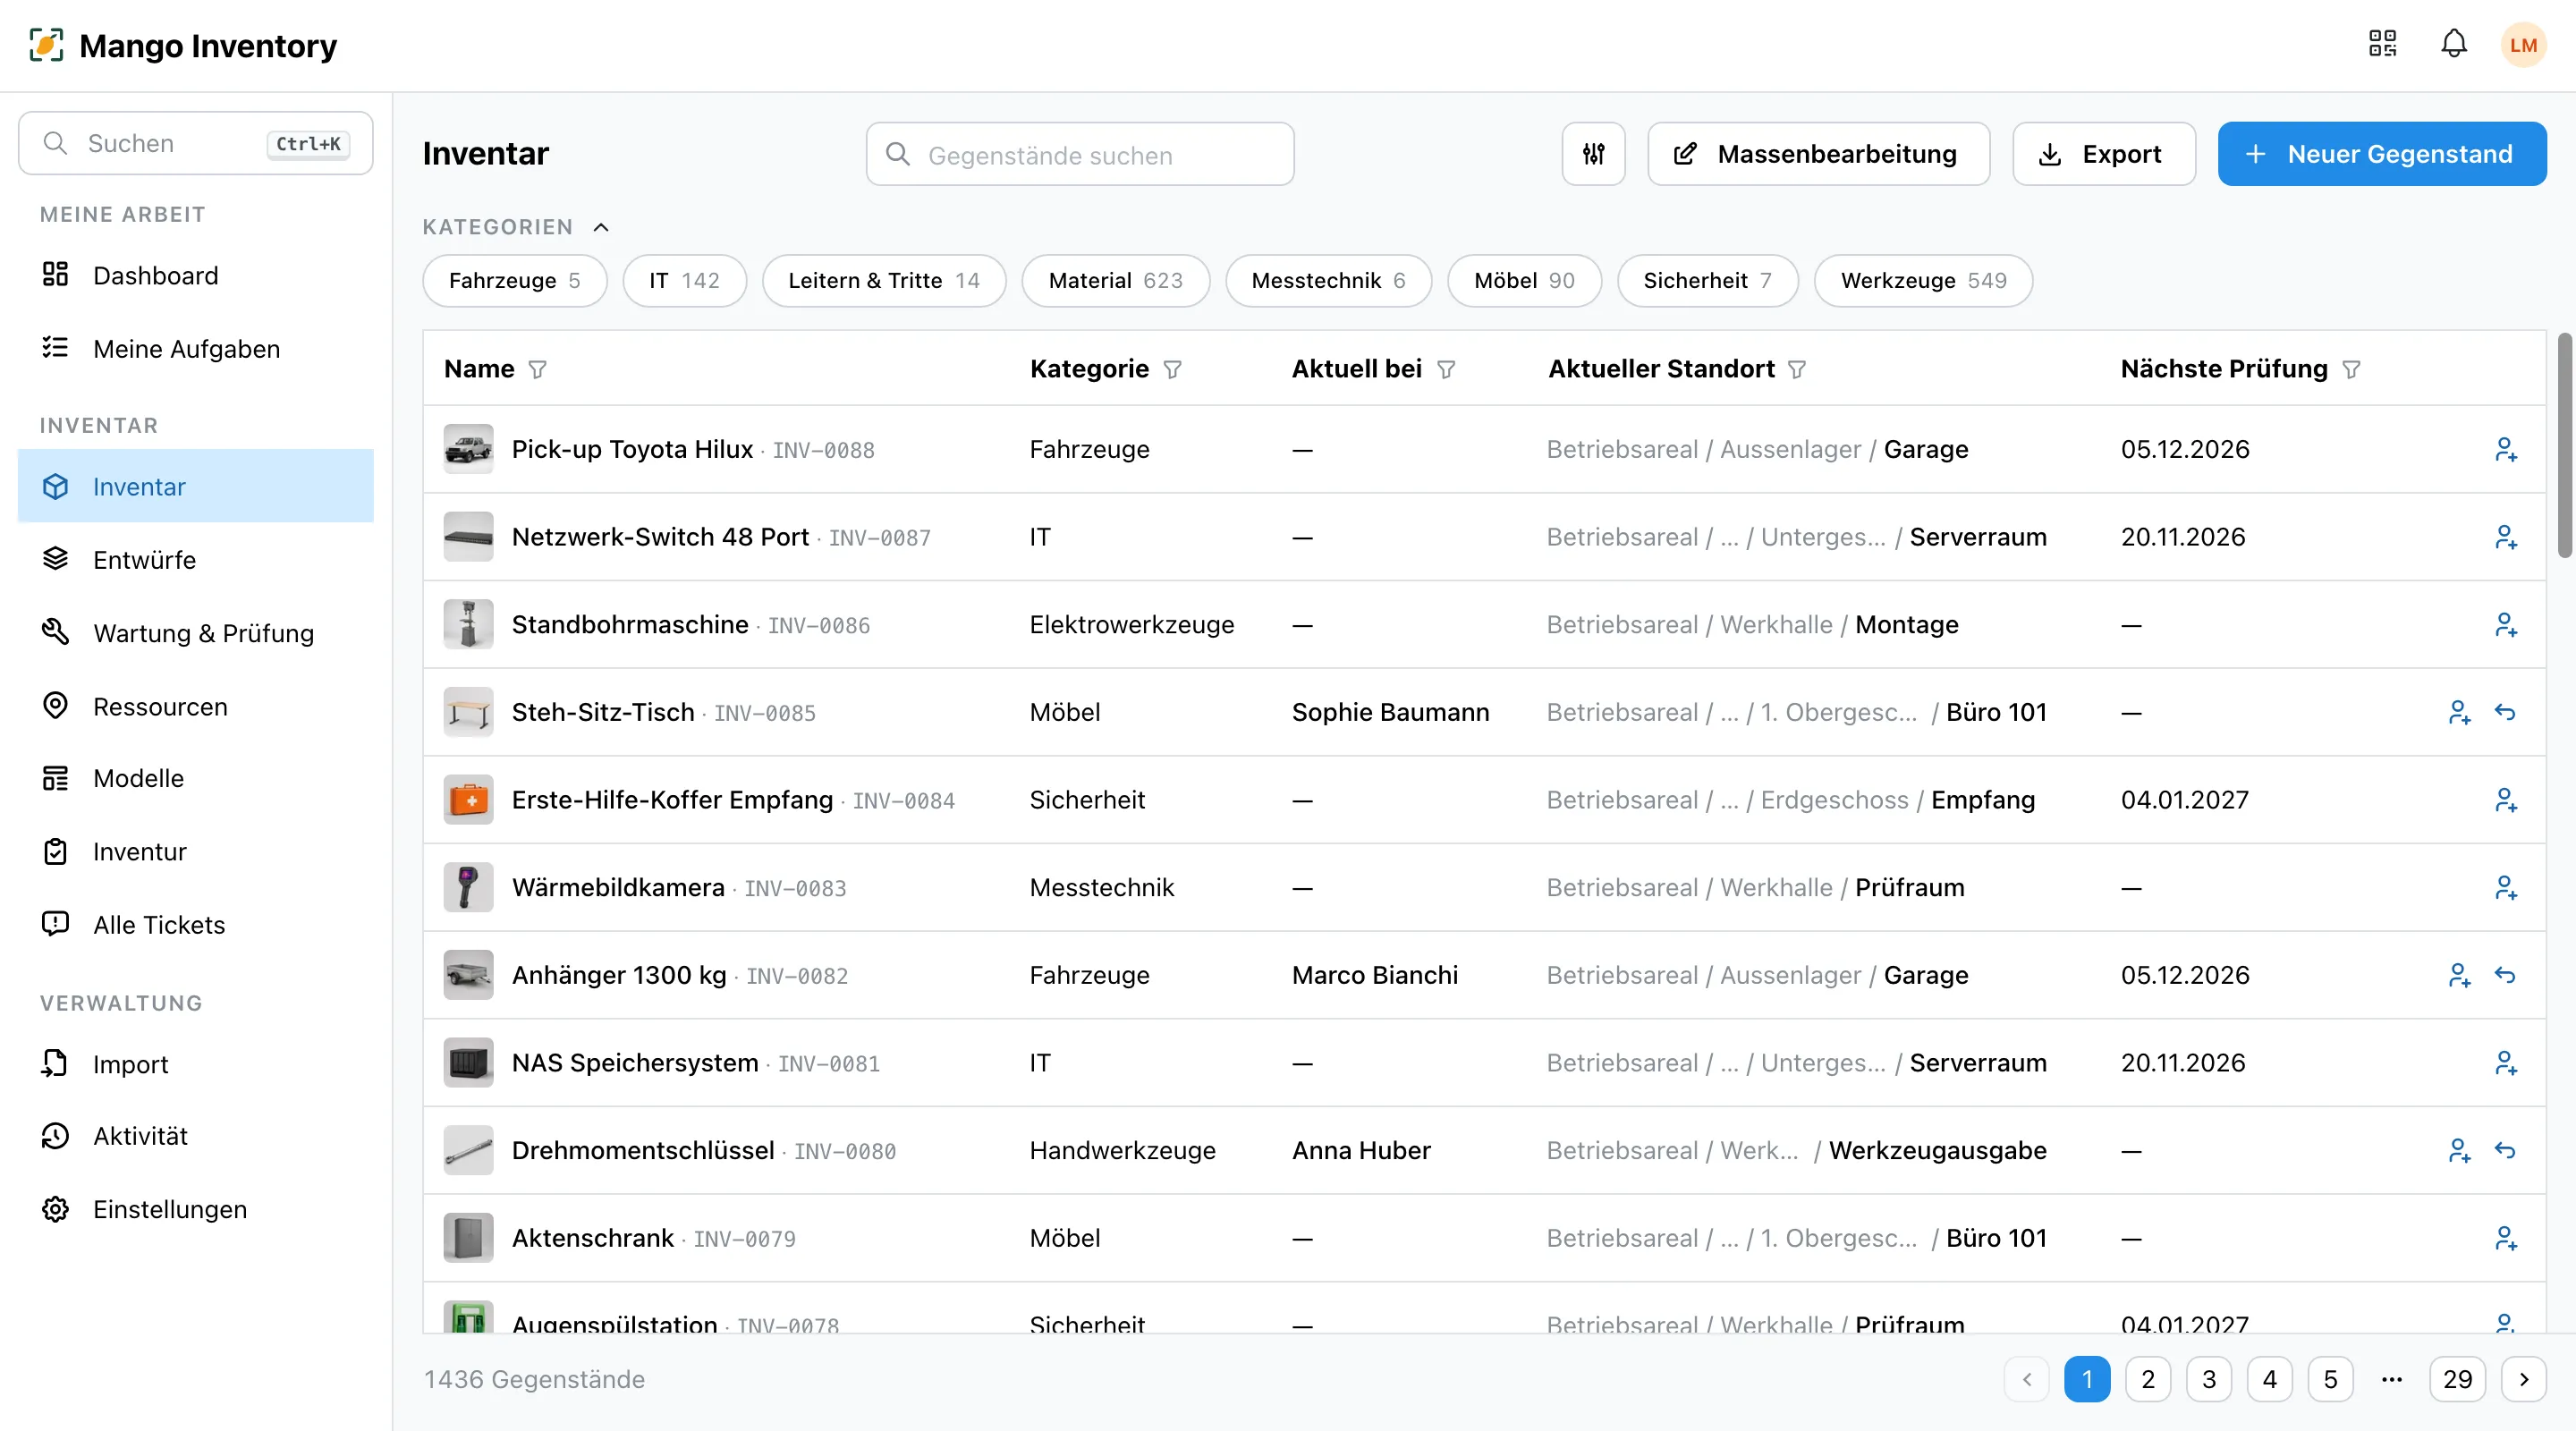This screenshot has height=1431, width=2576.
Task: Assign NAS Speichersystem to a user
Action: [2505, 1063]
